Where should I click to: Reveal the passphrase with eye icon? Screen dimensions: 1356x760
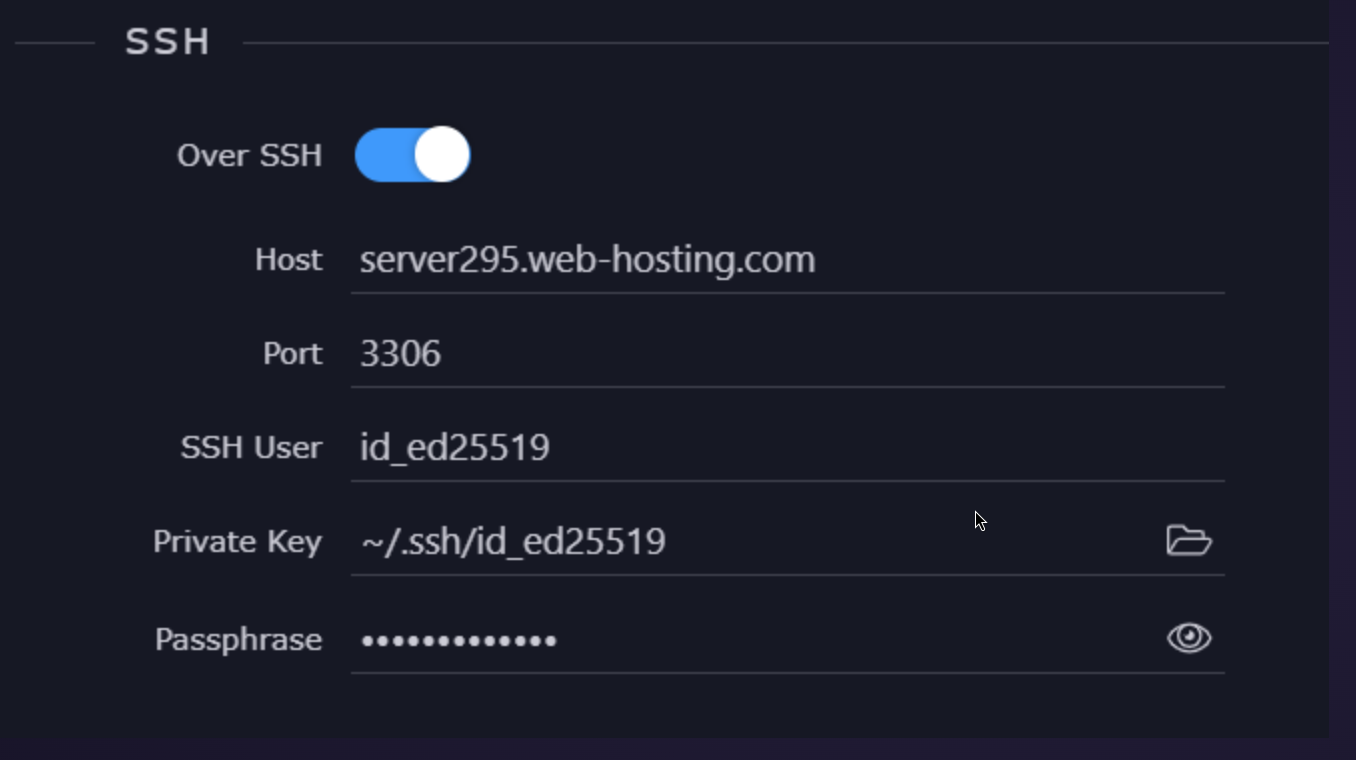click(1189, 638)
